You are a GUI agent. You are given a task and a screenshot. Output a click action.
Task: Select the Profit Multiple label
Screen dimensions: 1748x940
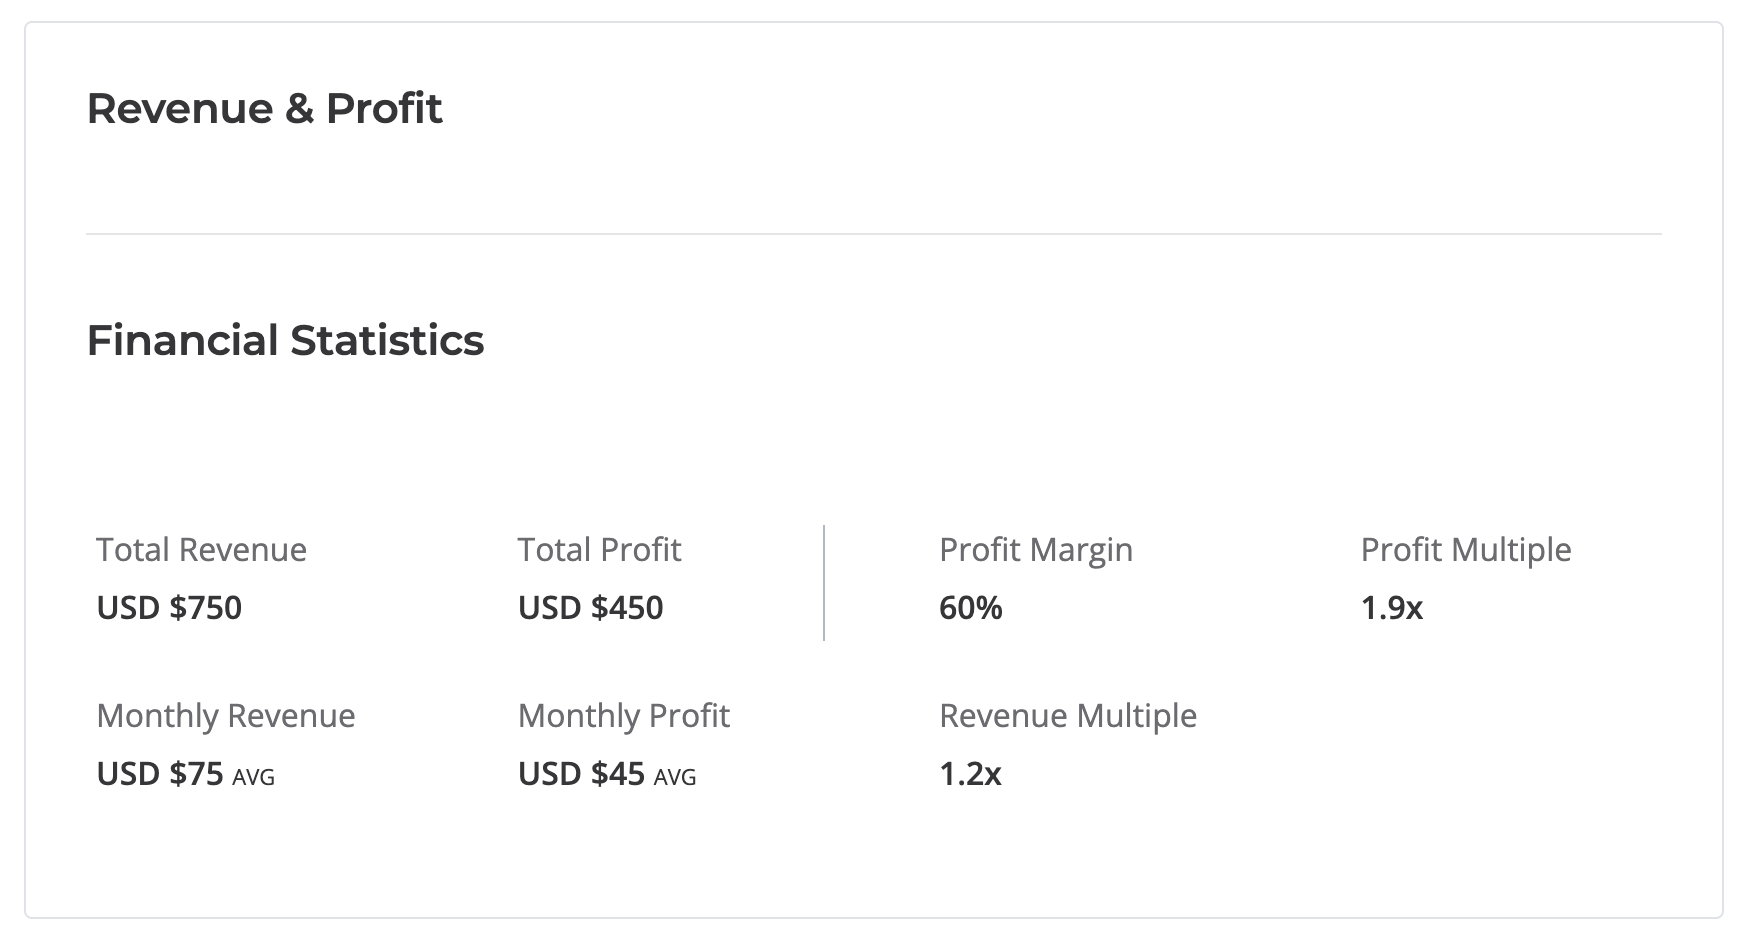click(x=1465, y=549)
